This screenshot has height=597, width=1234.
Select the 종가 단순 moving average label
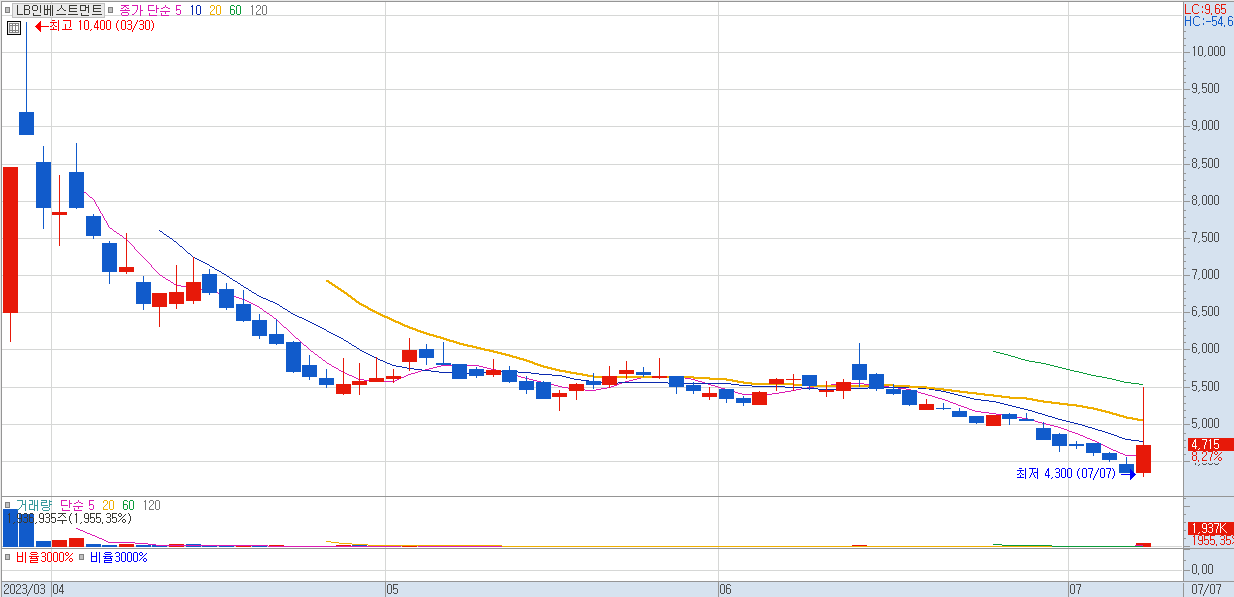[144, 9]
